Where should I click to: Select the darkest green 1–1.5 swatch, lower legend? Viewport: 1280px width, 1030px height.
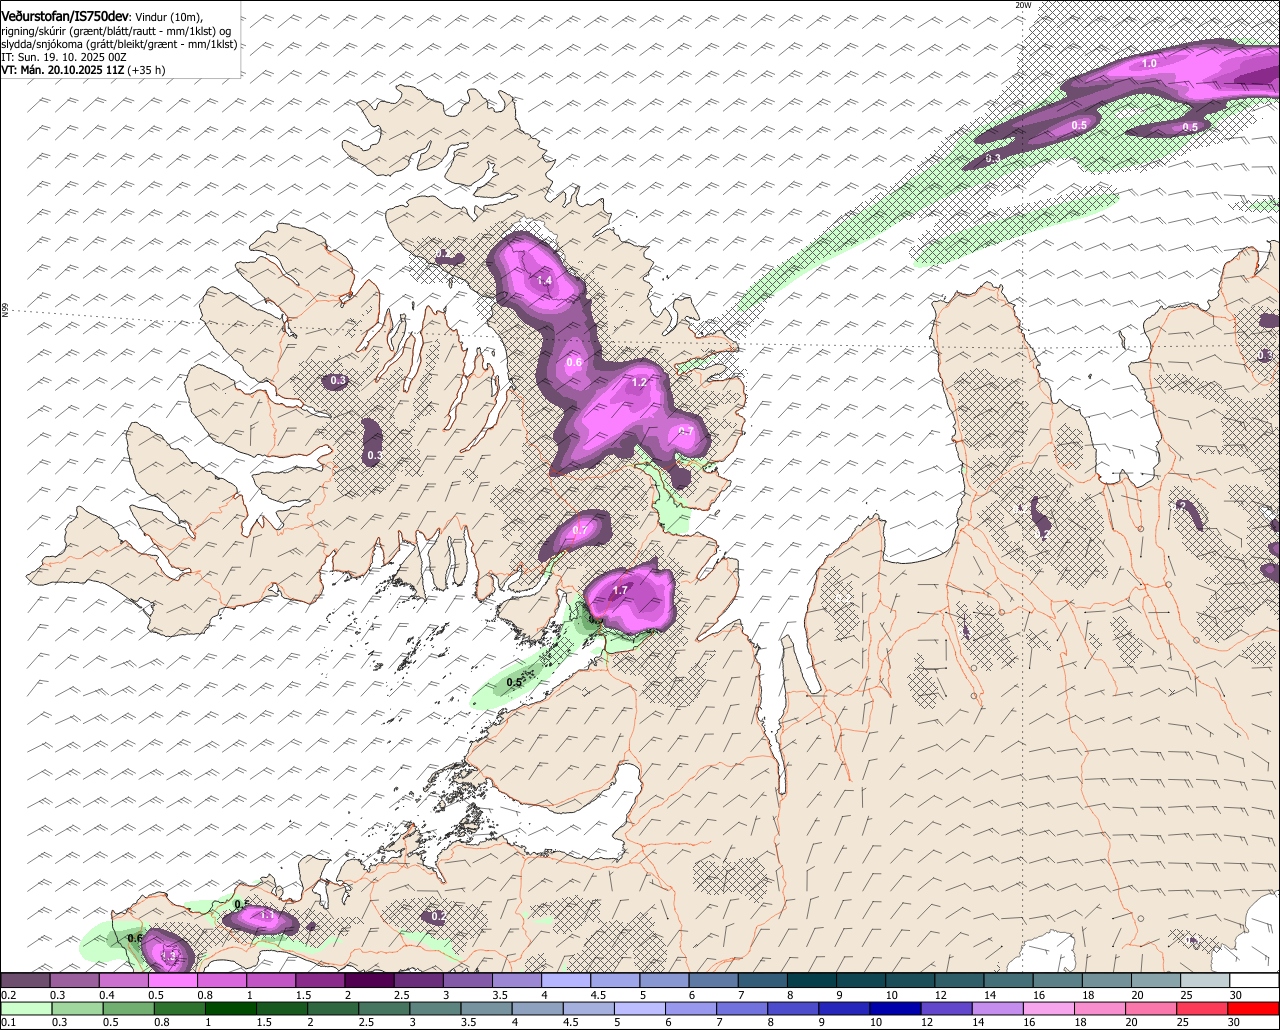tap(231, 1007)
